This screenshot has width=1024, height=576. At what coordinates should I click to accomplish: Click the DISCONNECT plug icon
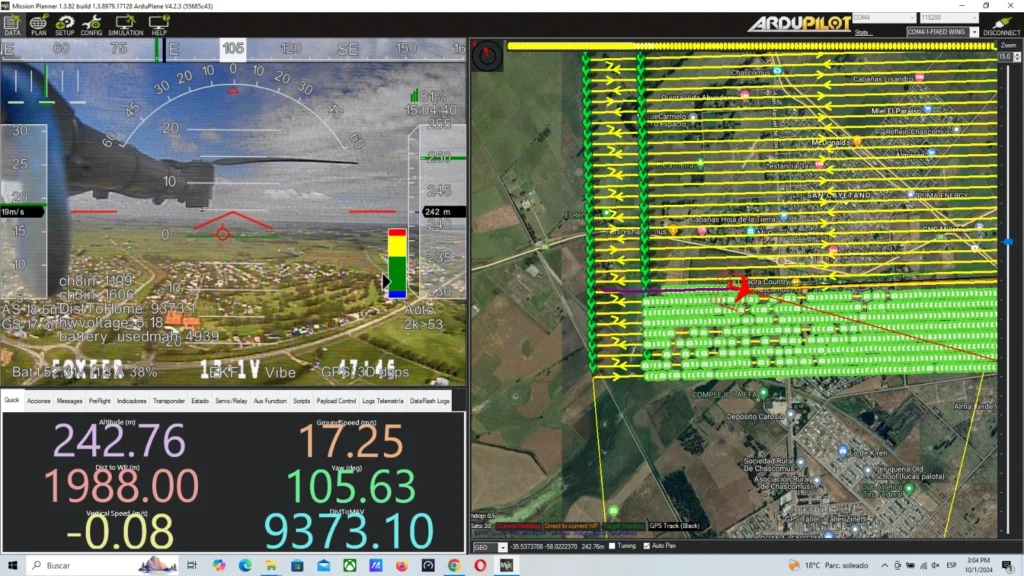(1001, 24)
